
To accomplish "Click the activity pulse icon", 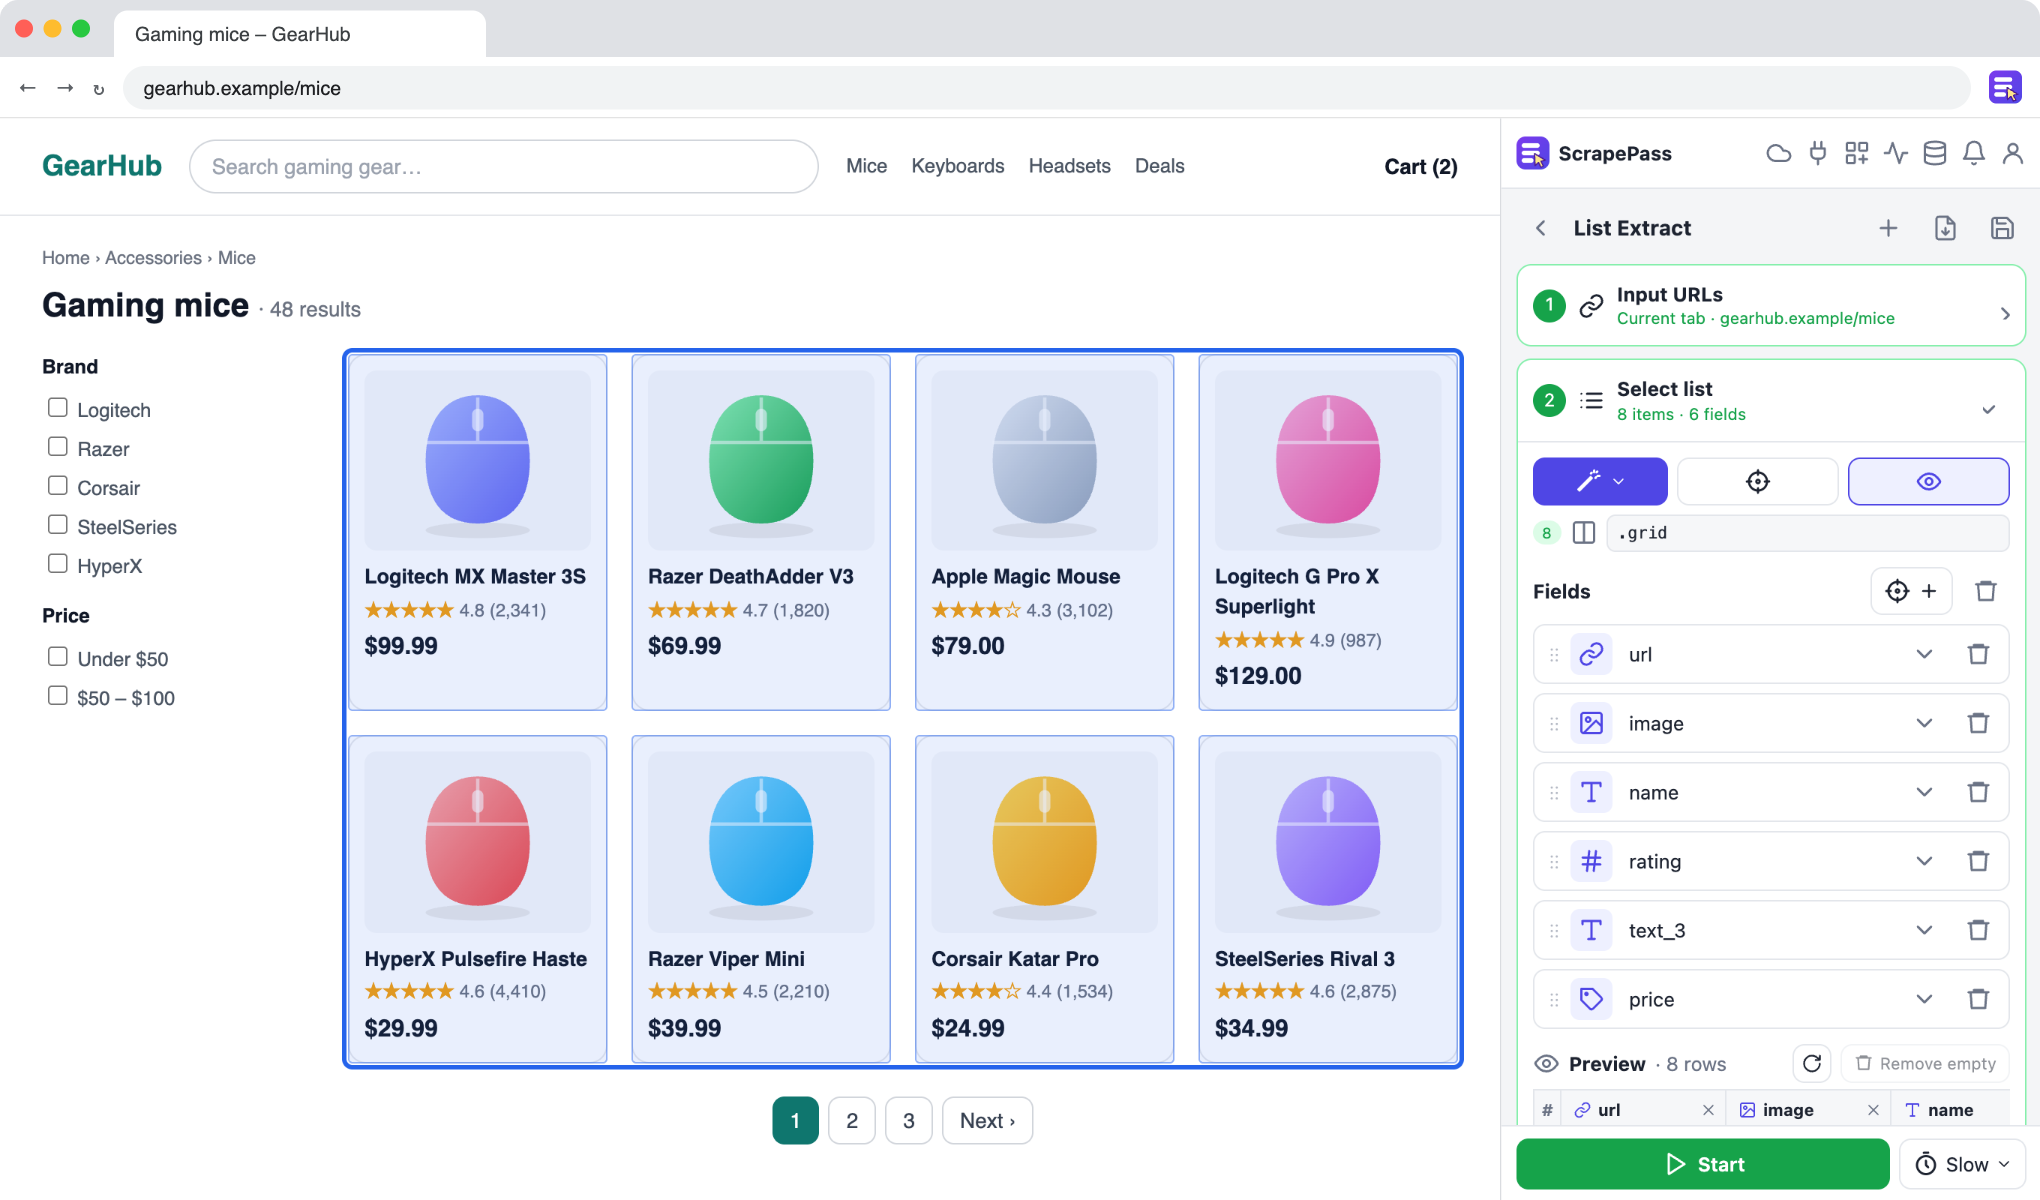I will pyautogui.click(x=1896, y=153).
